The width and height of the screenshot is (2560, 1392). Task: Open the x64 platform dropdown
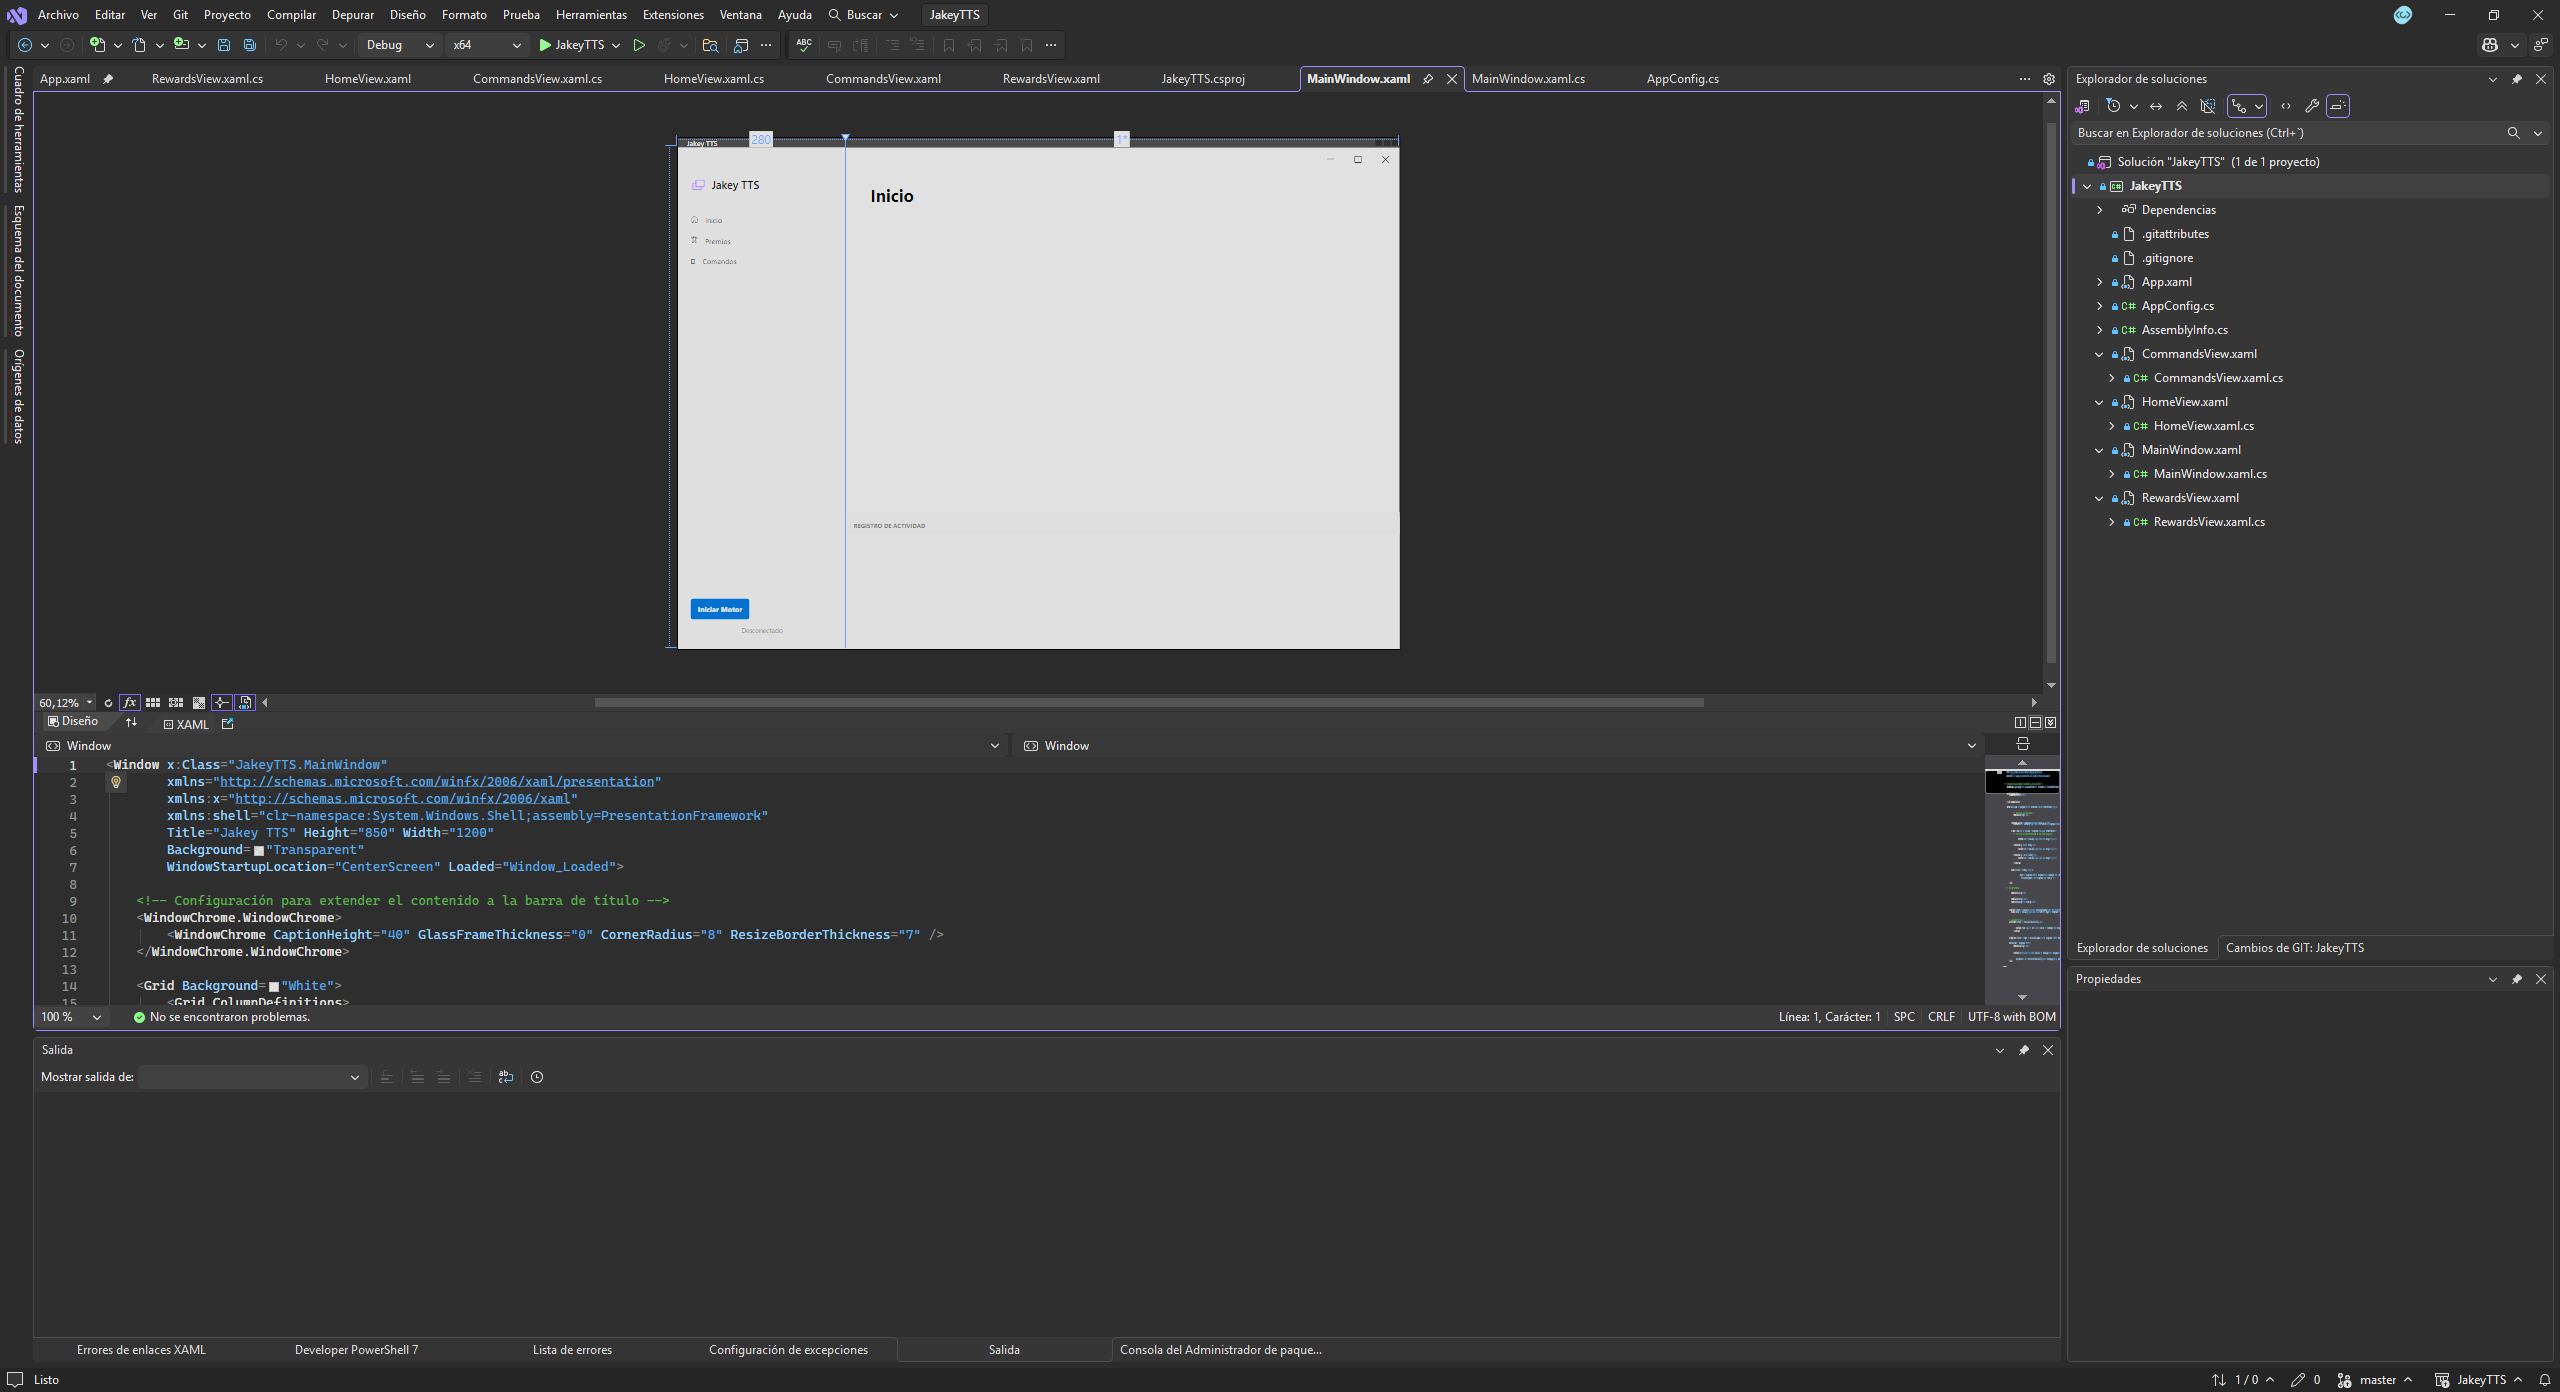point(487,45)
